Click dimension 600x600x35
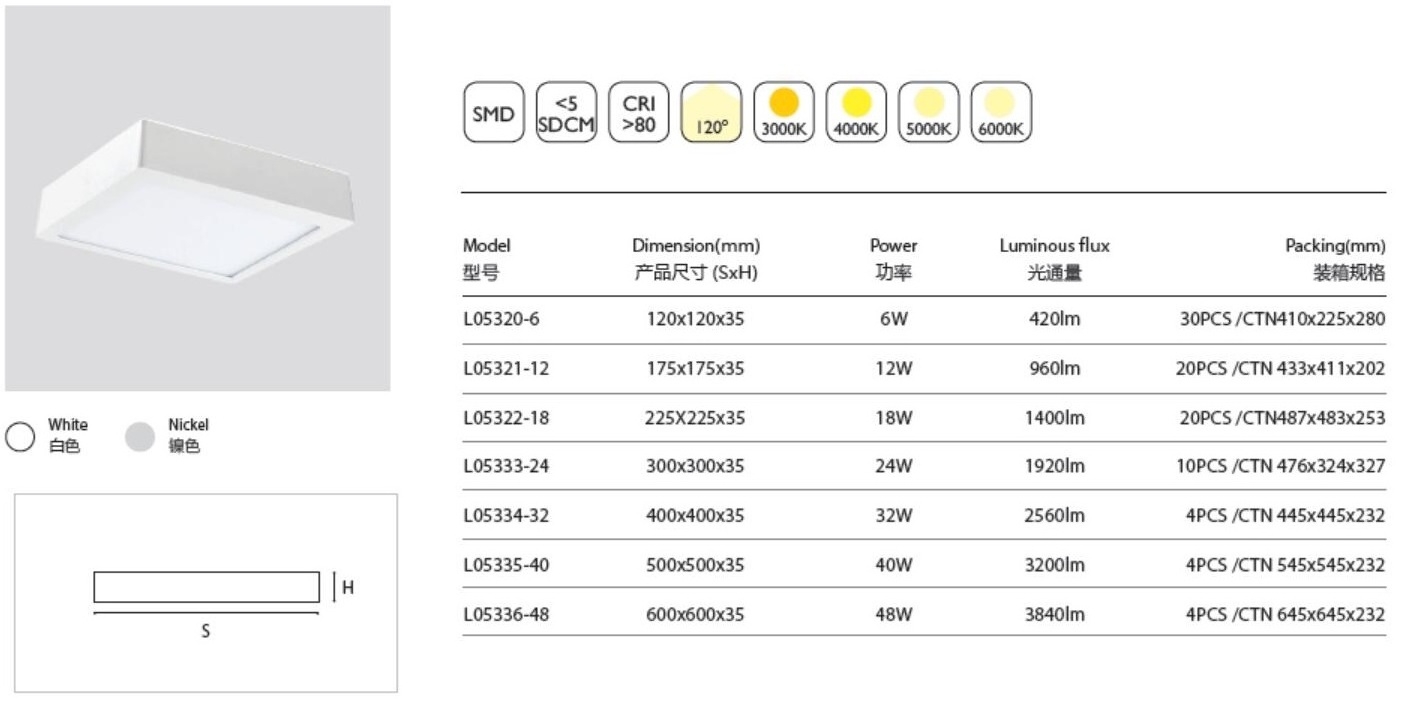Image resolution: width=1403 pixels, height=725 pixels. click(695, 614)
